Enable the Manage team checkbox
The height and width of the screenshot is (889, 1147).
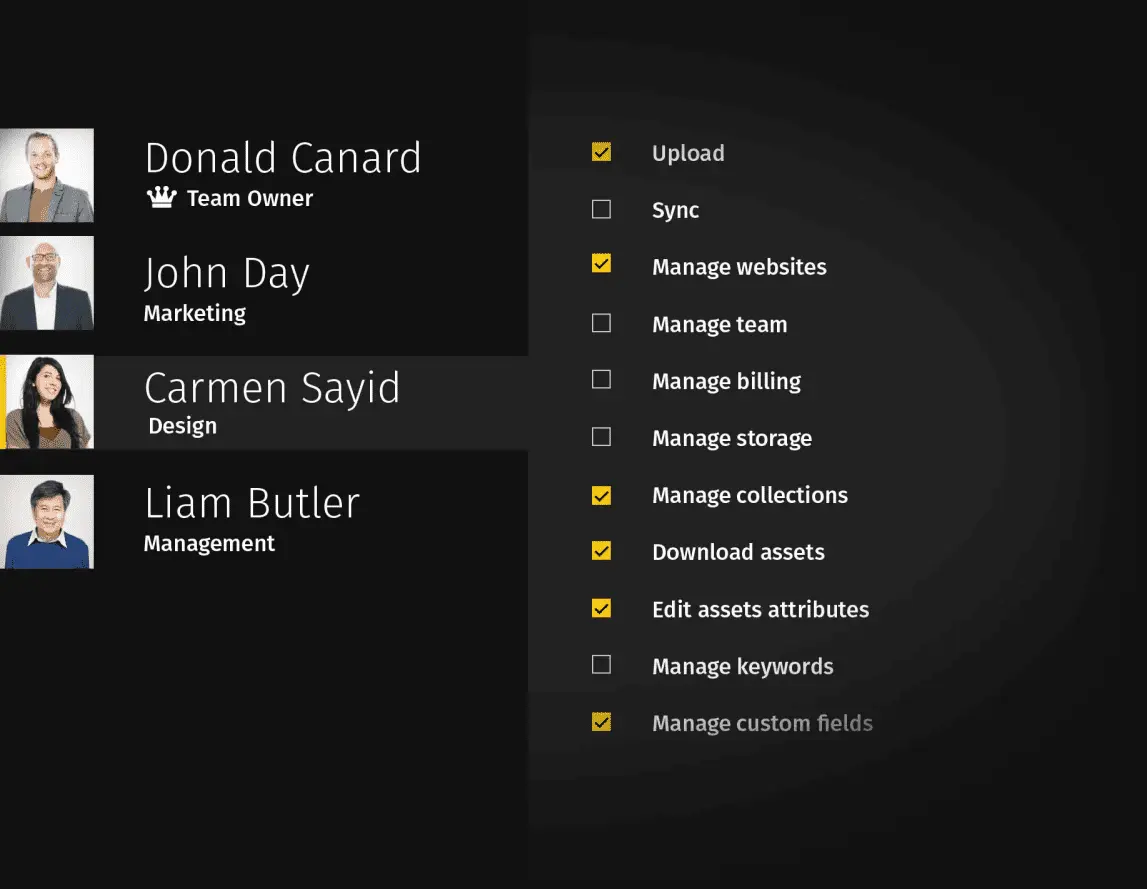coord(601,323)
